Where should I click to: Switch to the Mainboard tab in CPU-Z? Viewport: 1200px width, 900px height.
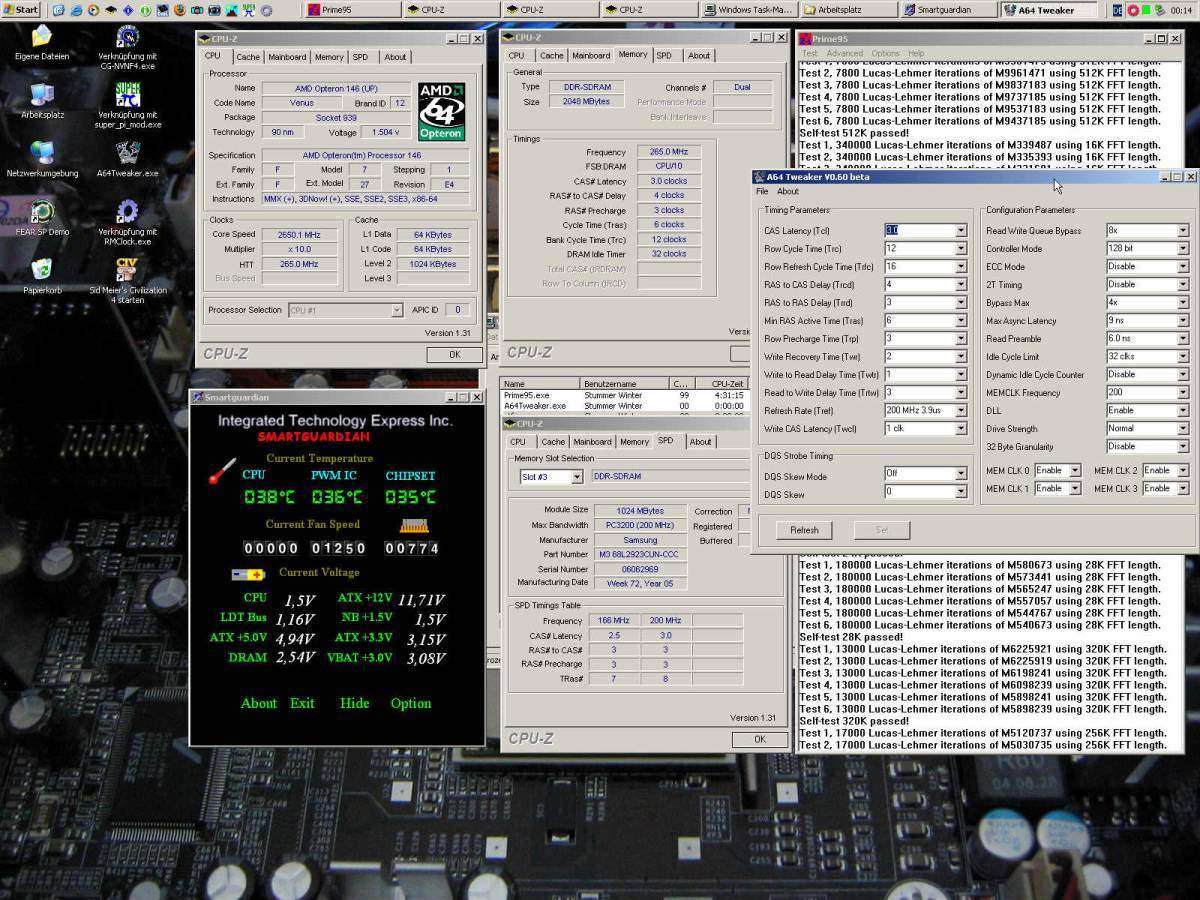click(286, 57)
